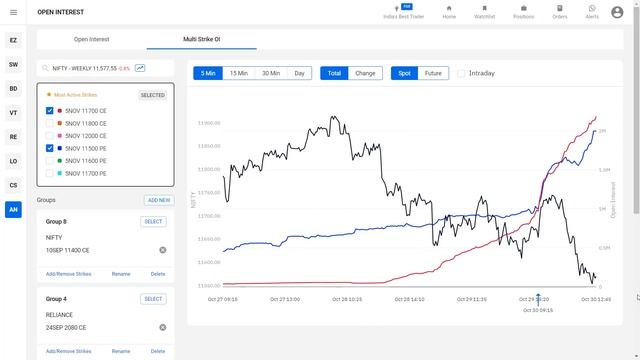Image resolution: width=640 pixels, height=360 pixels.
Task: Open India's Best Trader page
Action: coord(404,12)
